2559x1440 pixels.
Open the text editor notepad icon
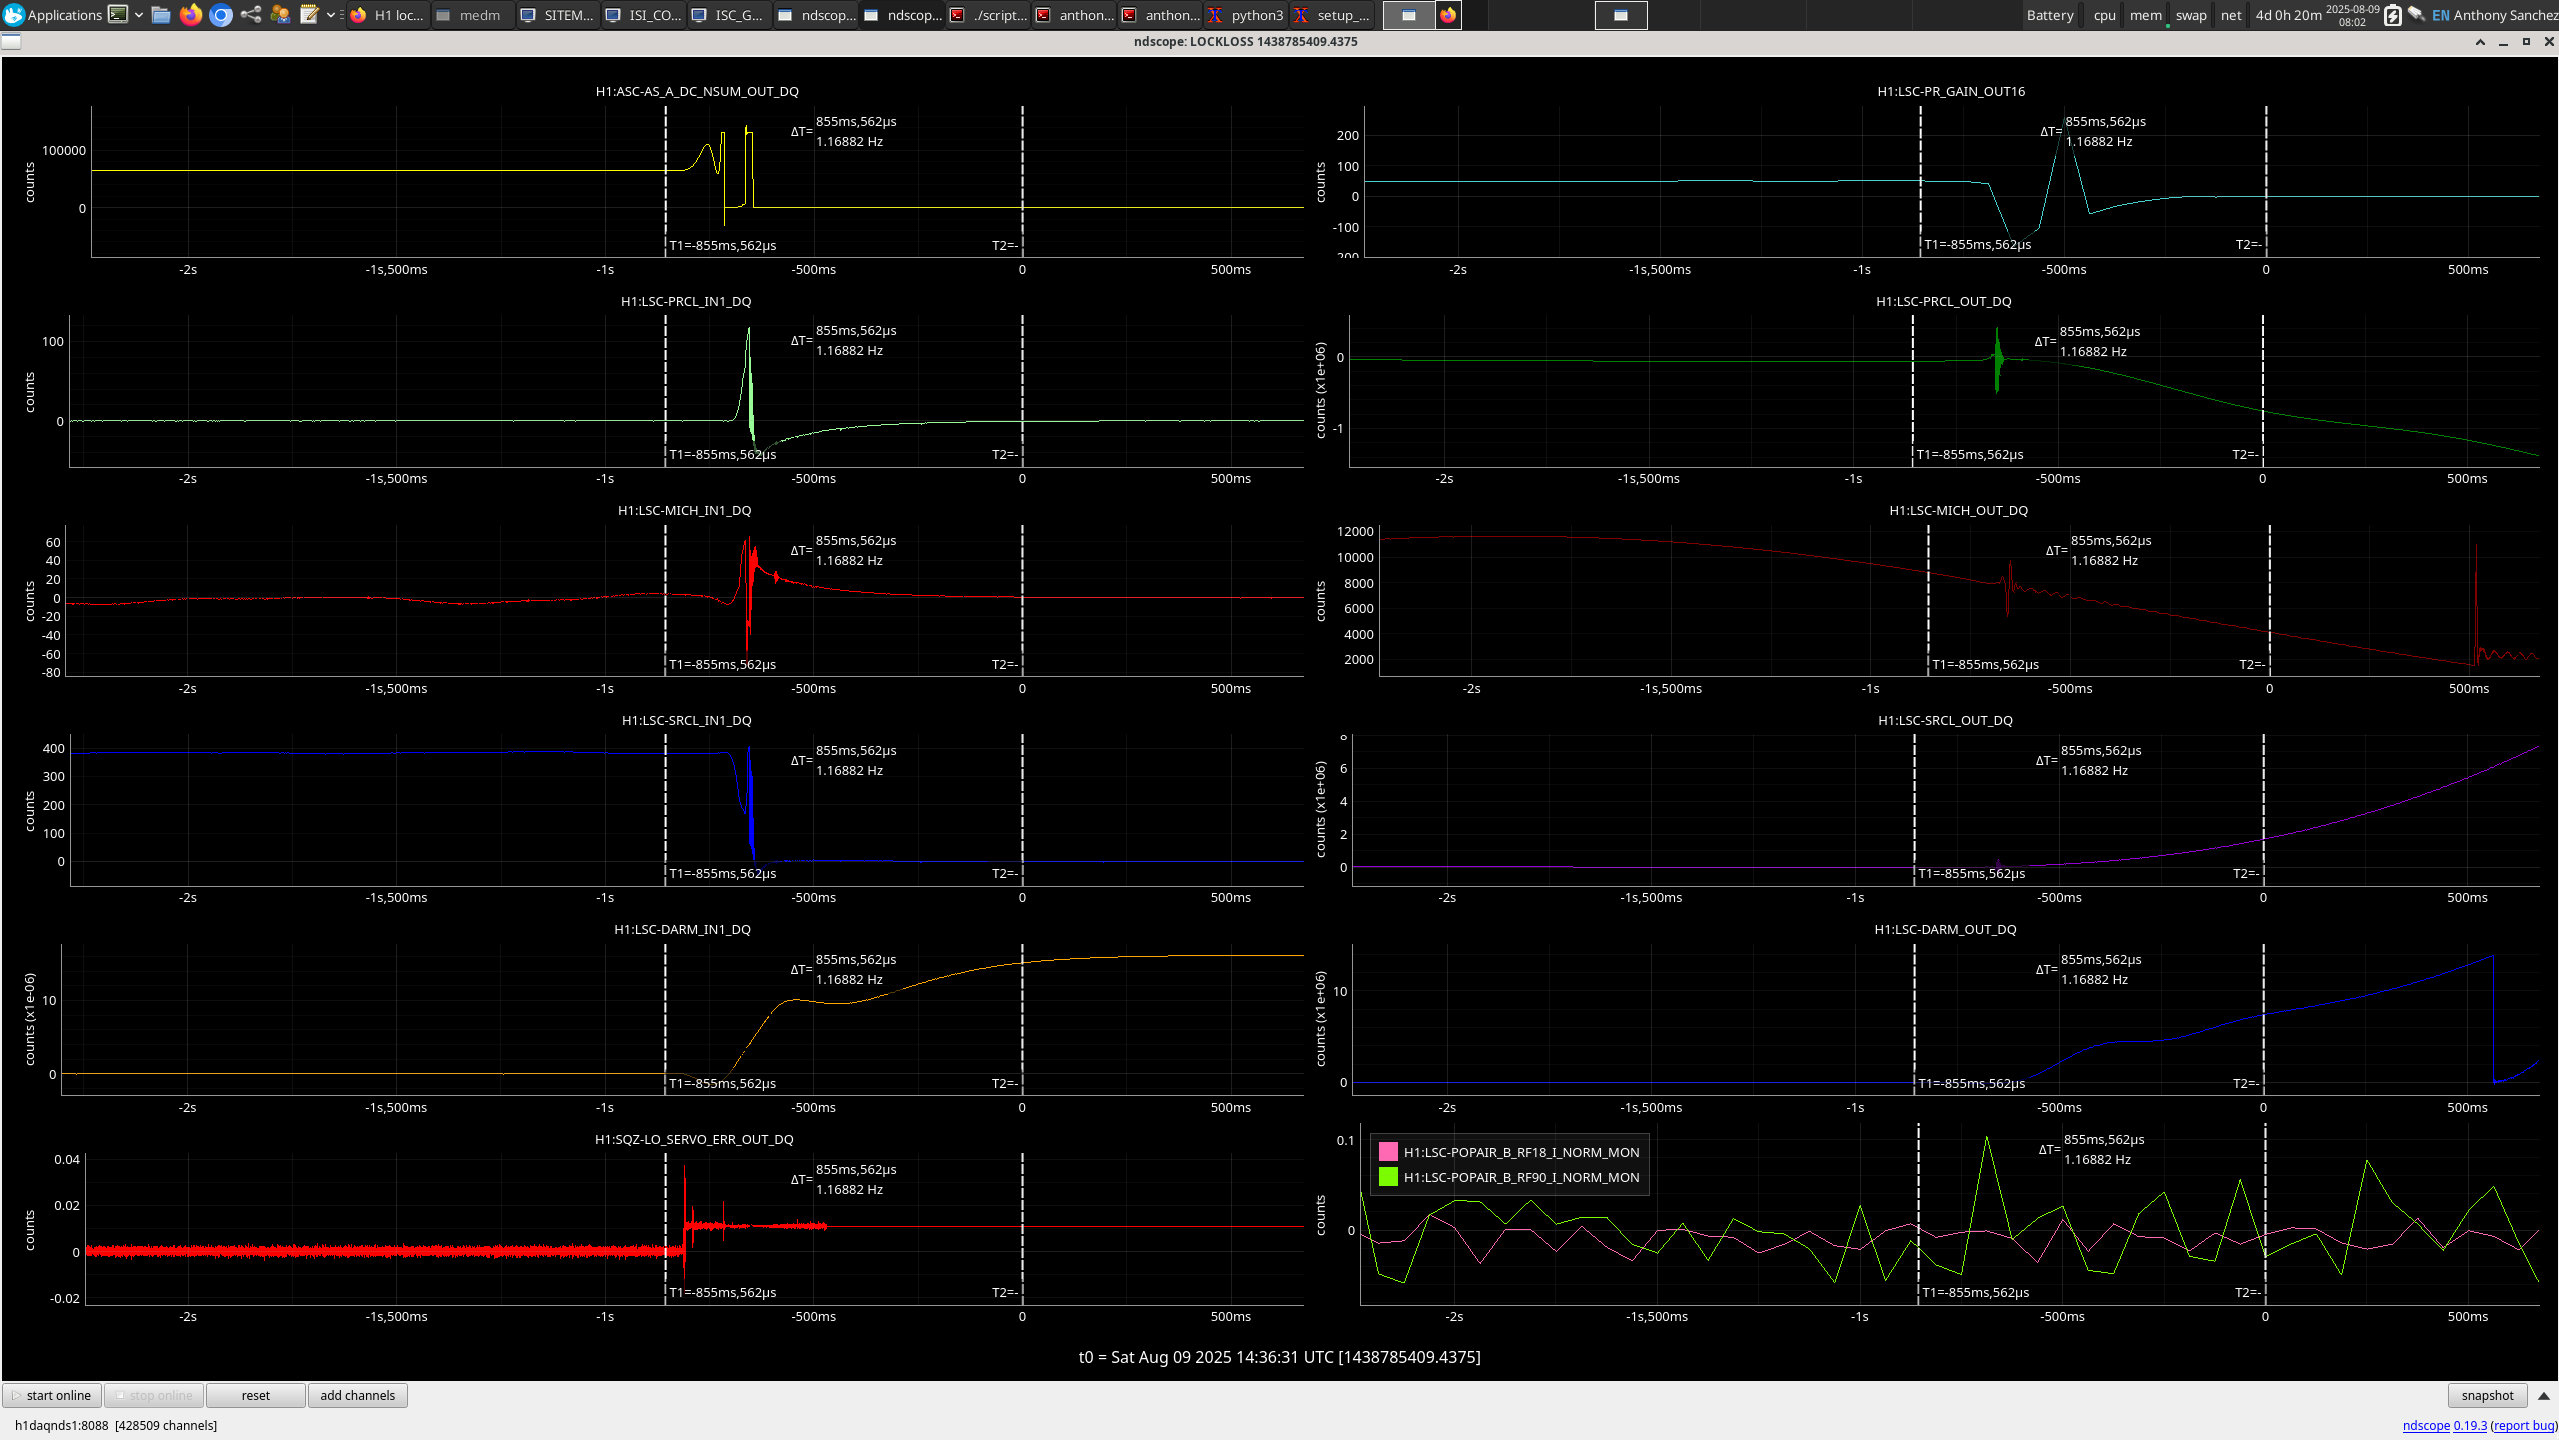(x=309, y=15)
